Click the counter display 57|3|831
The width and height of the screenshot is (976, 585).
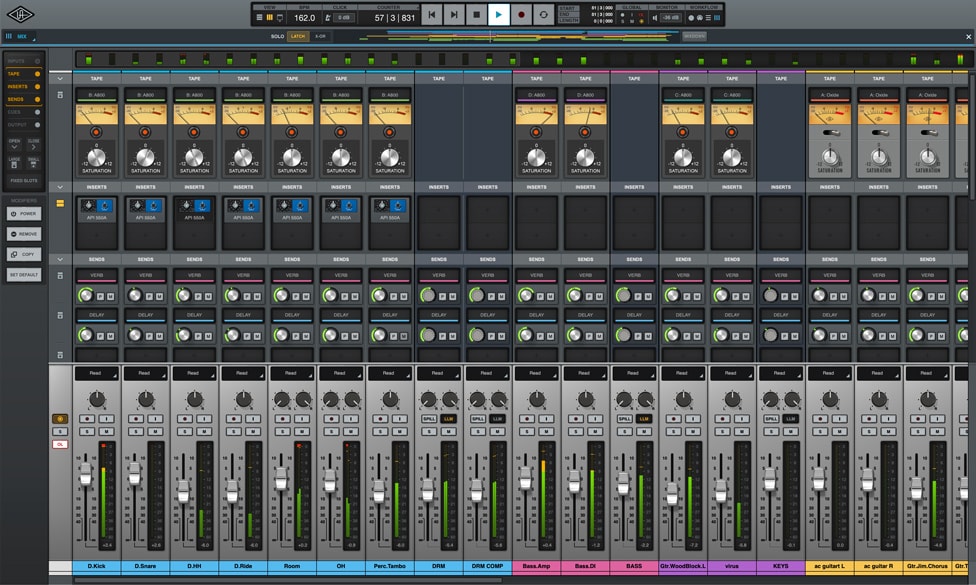[395, 18]
